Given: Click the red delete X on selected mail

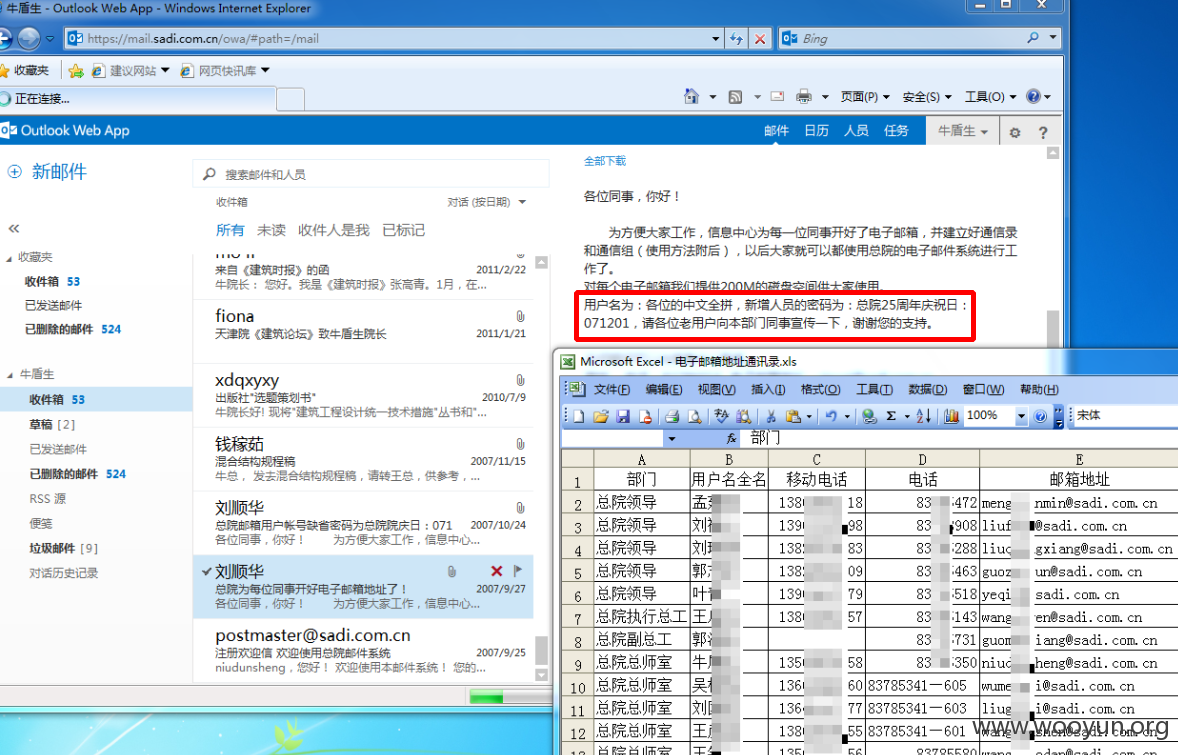Looking at the screenshot, I should pos(497,571).
